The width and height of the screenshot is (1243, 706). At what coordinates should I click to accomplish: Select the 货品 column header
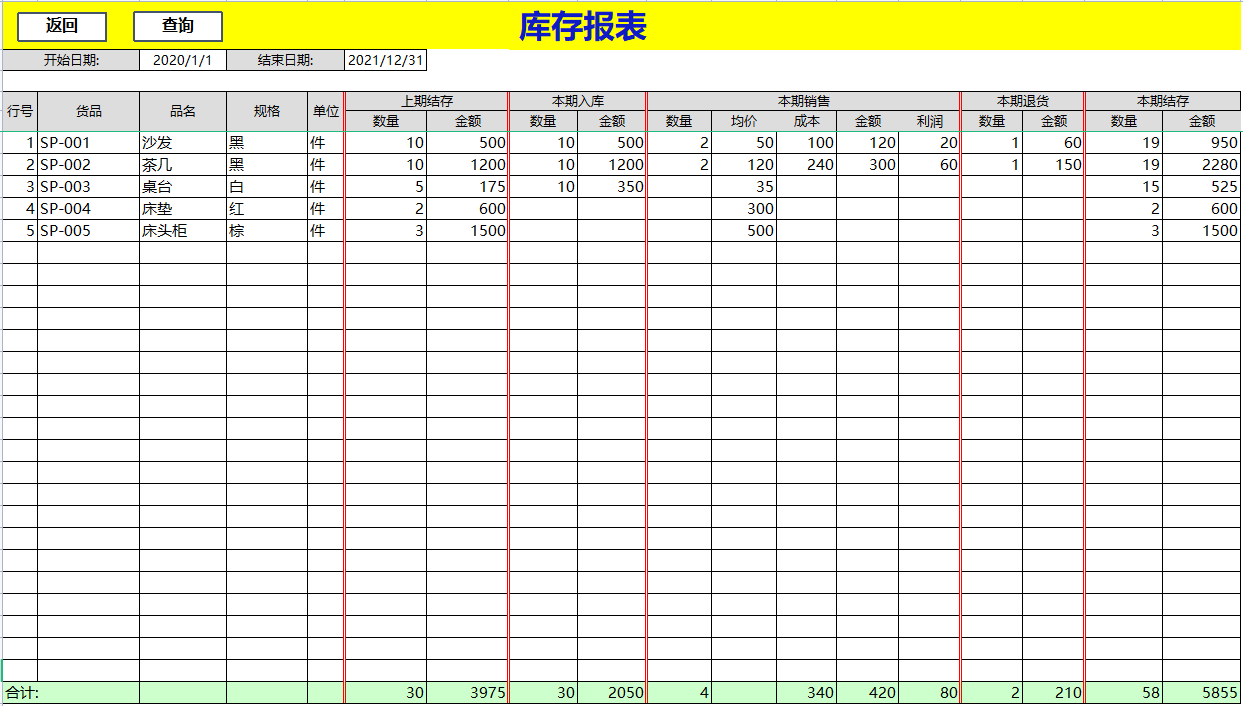[89, 111]
